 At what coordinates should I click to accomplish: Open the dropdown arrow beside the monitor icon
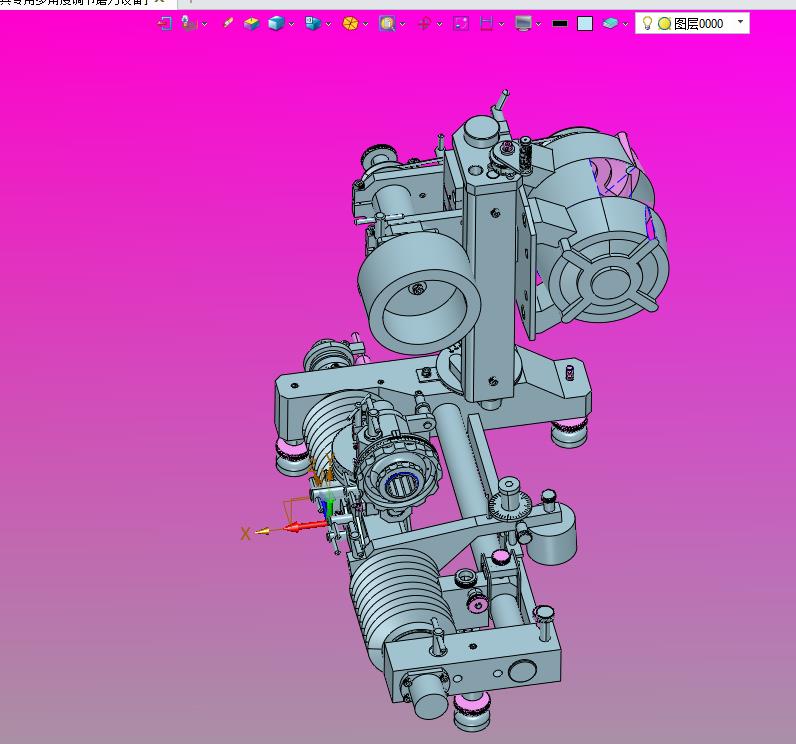point(539,24)
